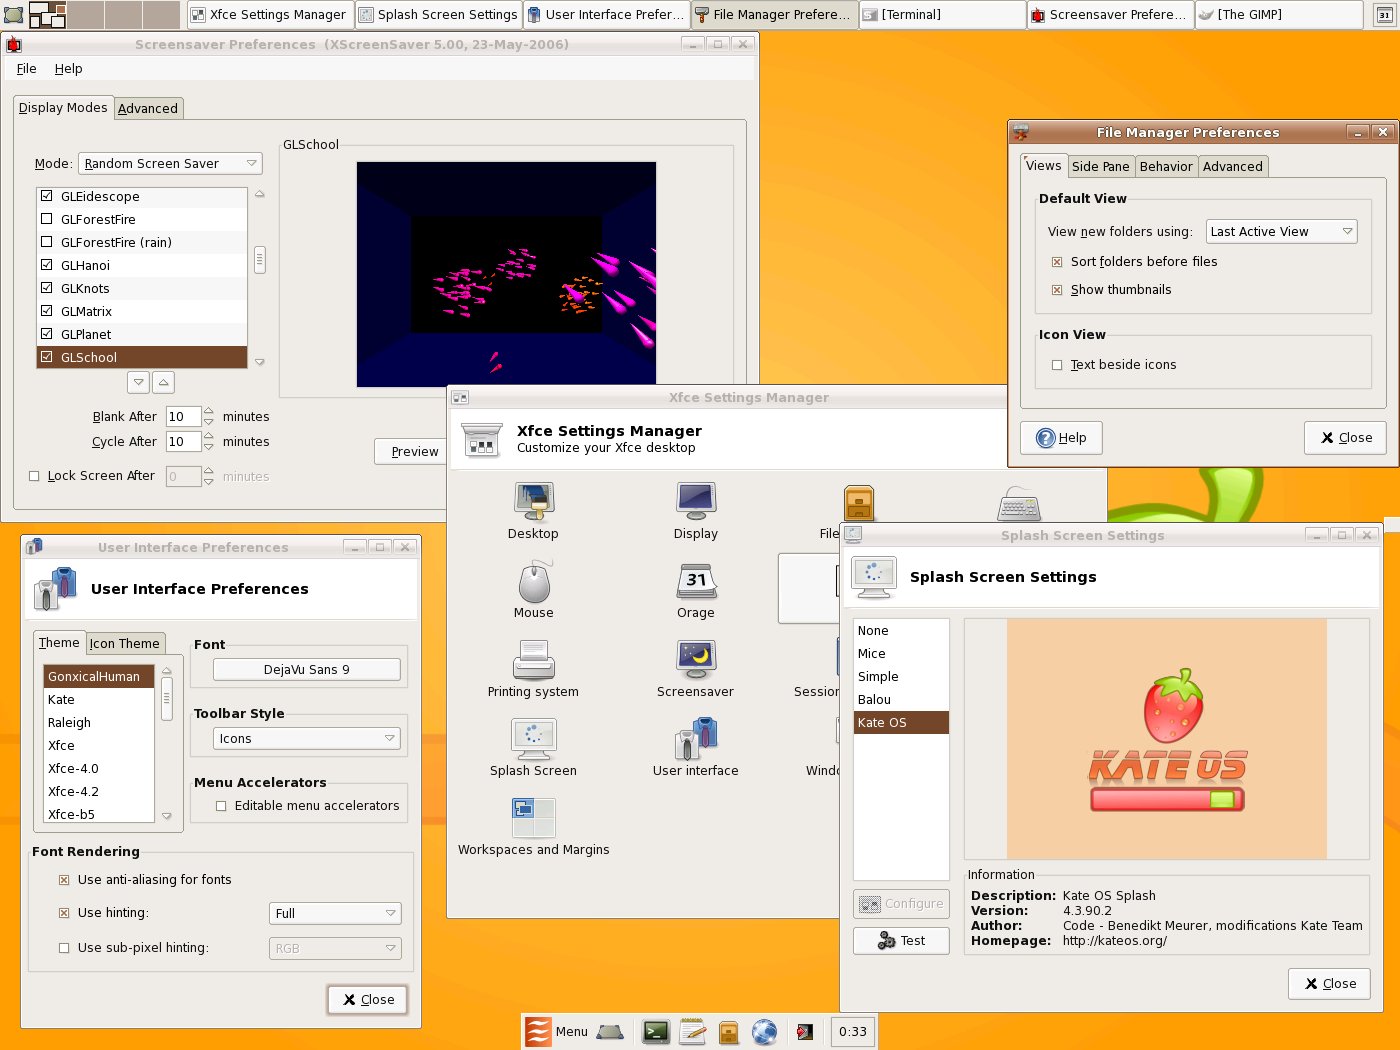Viewport: 1400px width, 1050px height.
Task: Click the DejaVu Sans 9 font button
Action: coord(307,669)
